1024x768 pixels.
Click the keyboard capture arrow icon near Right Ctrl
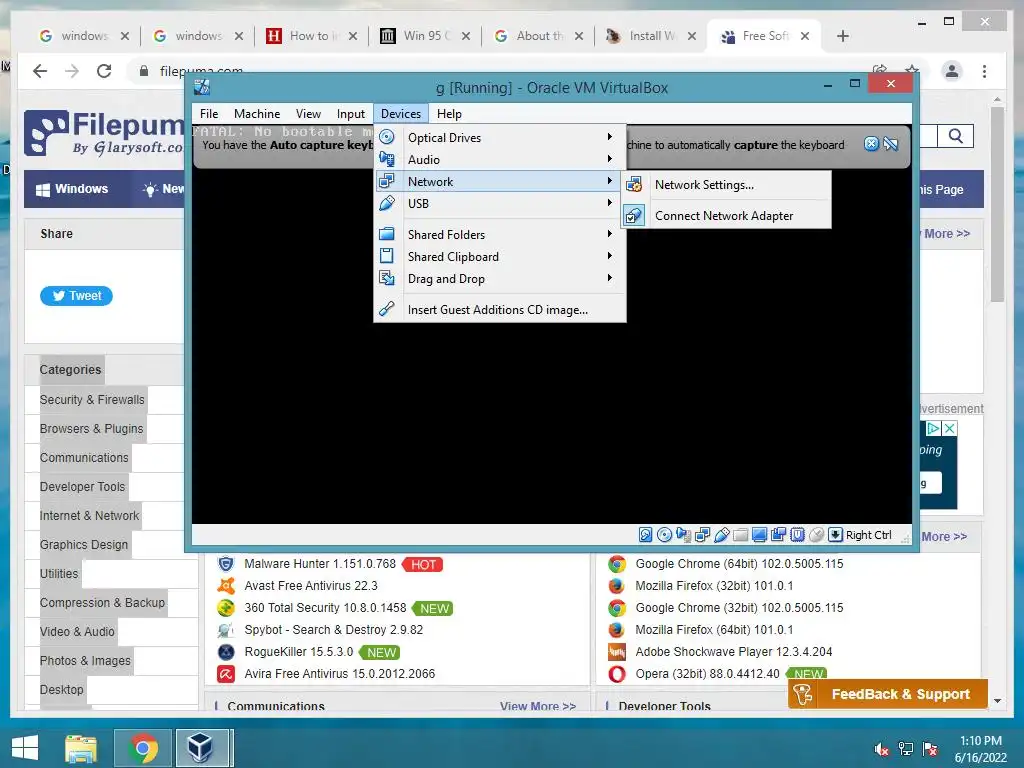click(x=835, y=535)
